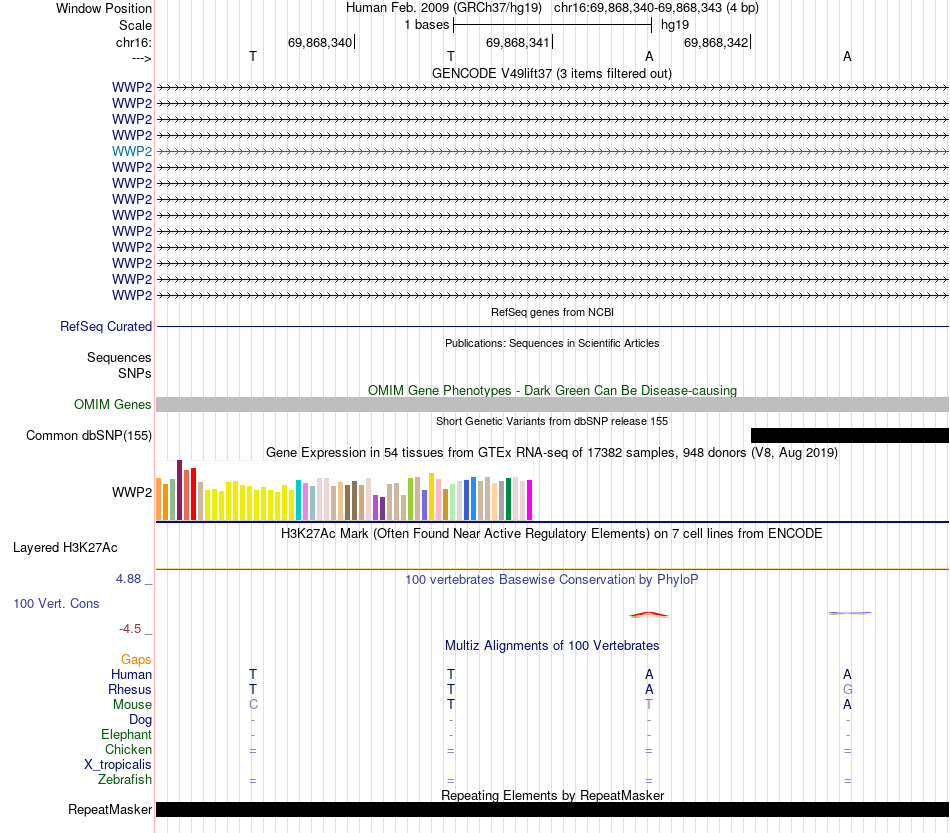This screenshot has height=833, width=950.
Task: Open the GTEx Gene Expression in 54 tissues title
Action: click(552, 453)
